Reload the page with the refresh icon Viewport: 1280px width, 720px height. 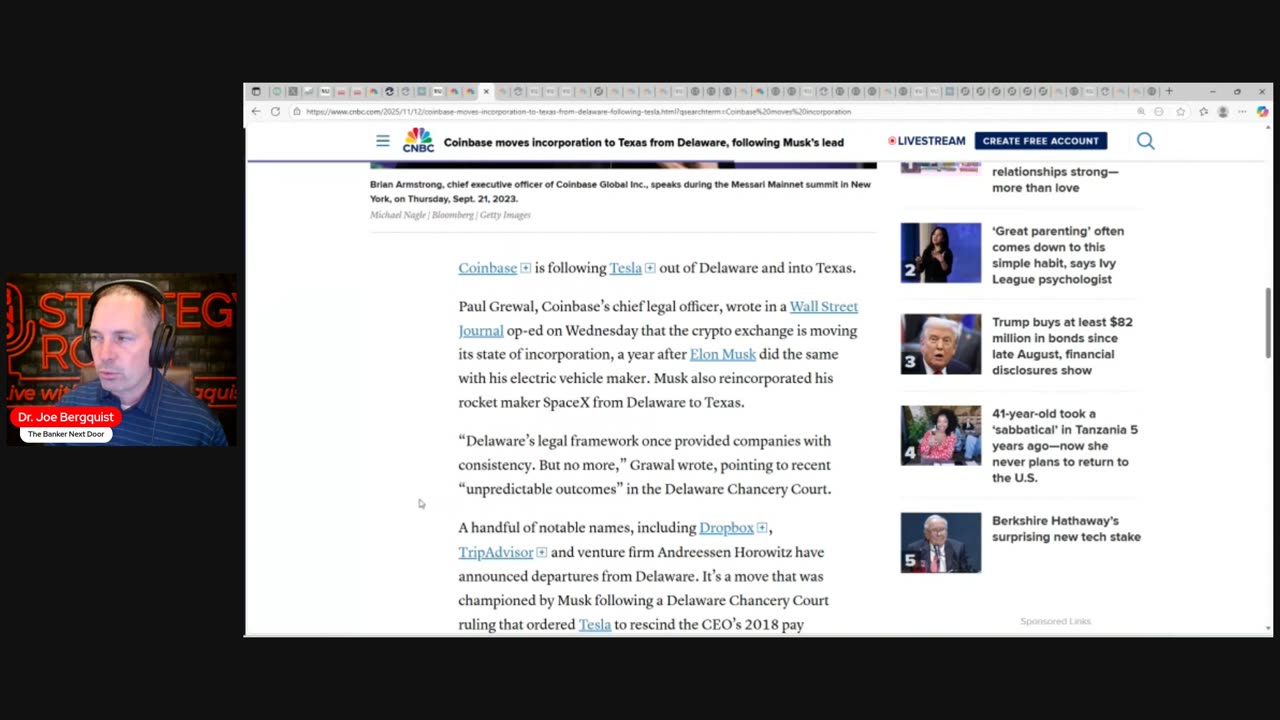275,112
